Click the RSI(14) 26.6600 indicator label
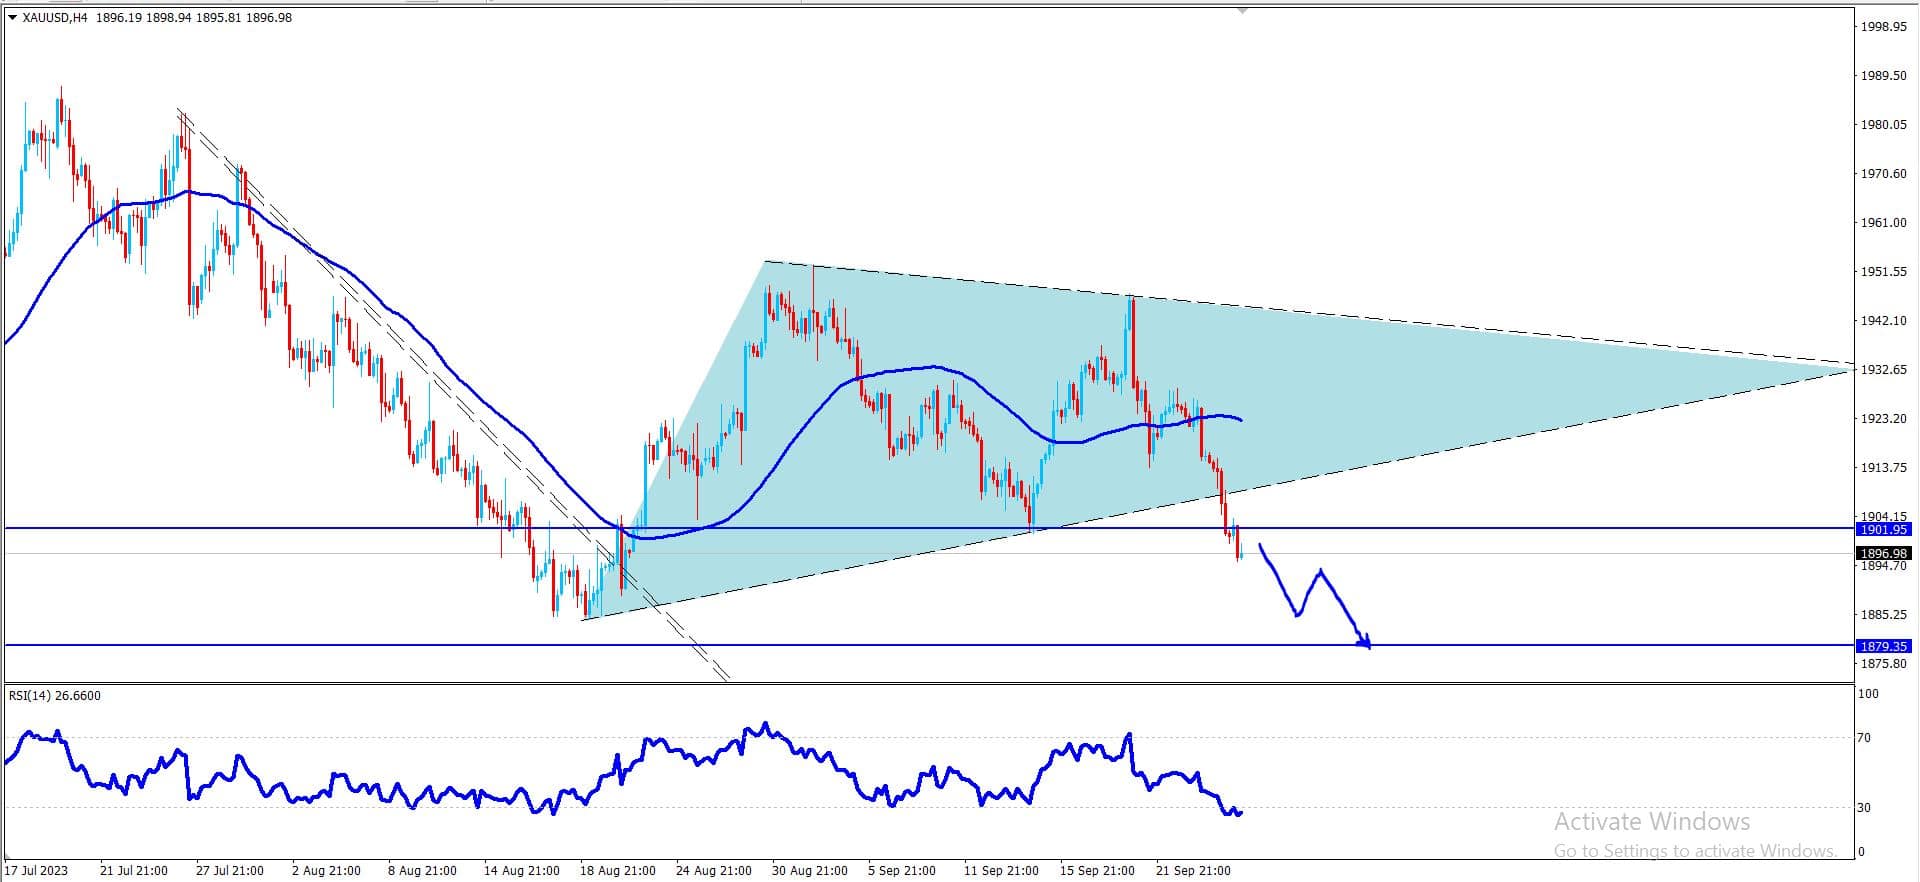1920x882 pixels. pyautogui.click(x=55, y=695)
